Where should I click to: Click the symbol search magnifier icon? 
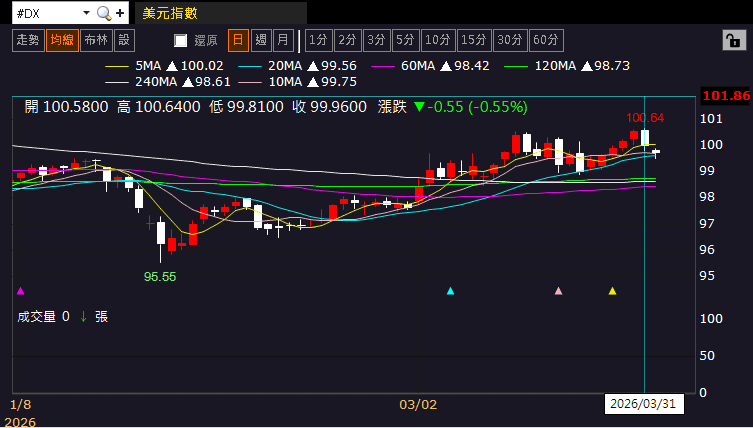click(x=104, y=13)
